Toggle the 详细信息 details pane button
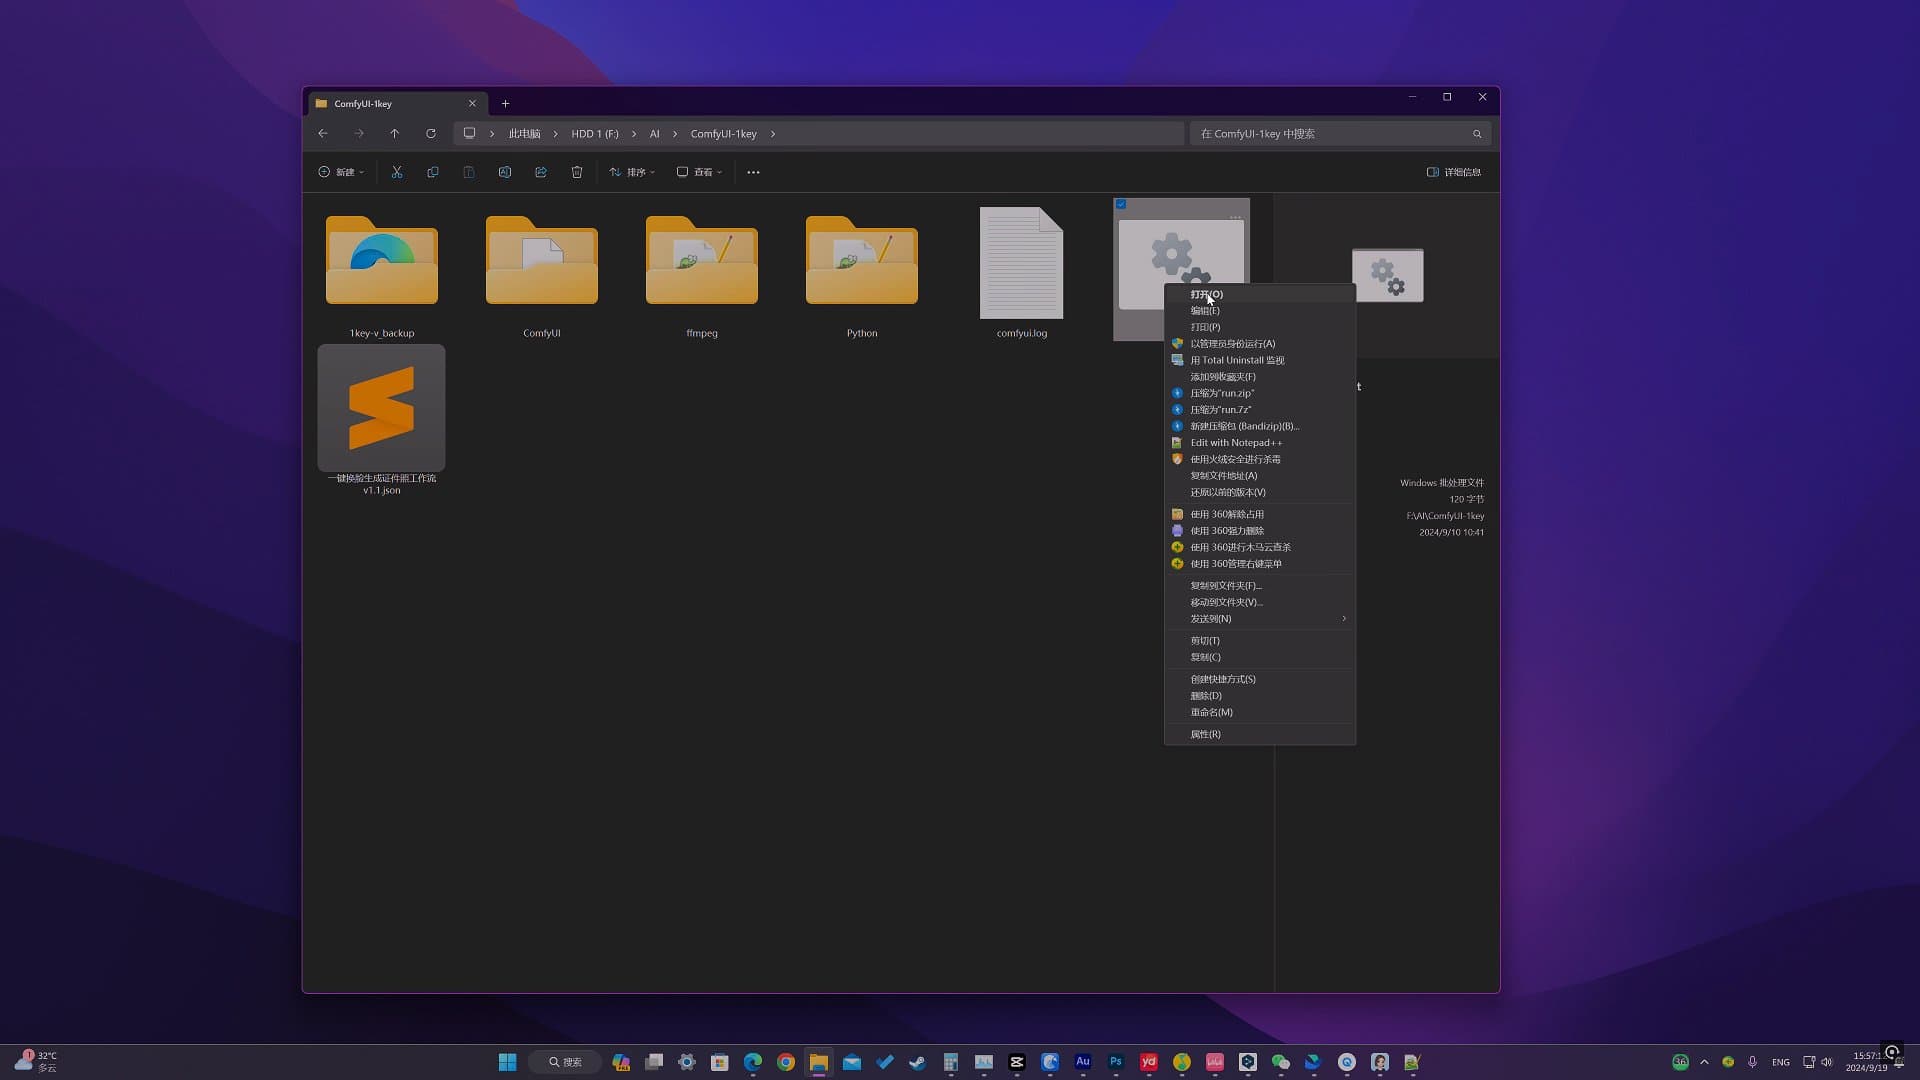1920x1080 pixels. pos(1454,172)
